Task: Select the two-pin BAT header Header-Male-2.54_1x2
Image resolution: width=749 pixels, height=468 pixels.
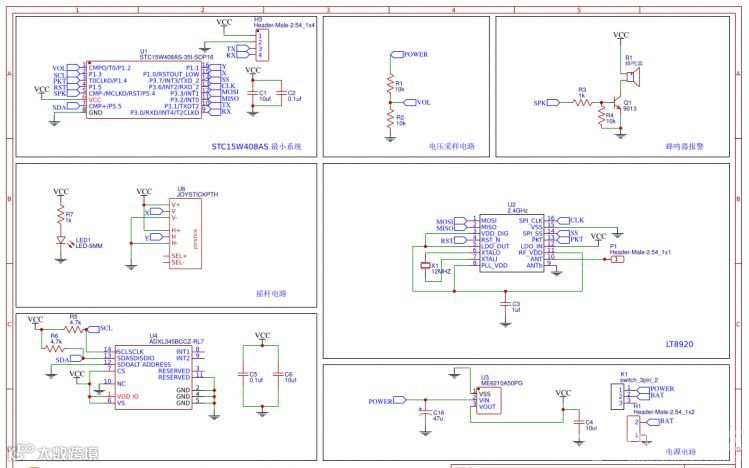Action: pyautogui.click(x=634, y=428)
